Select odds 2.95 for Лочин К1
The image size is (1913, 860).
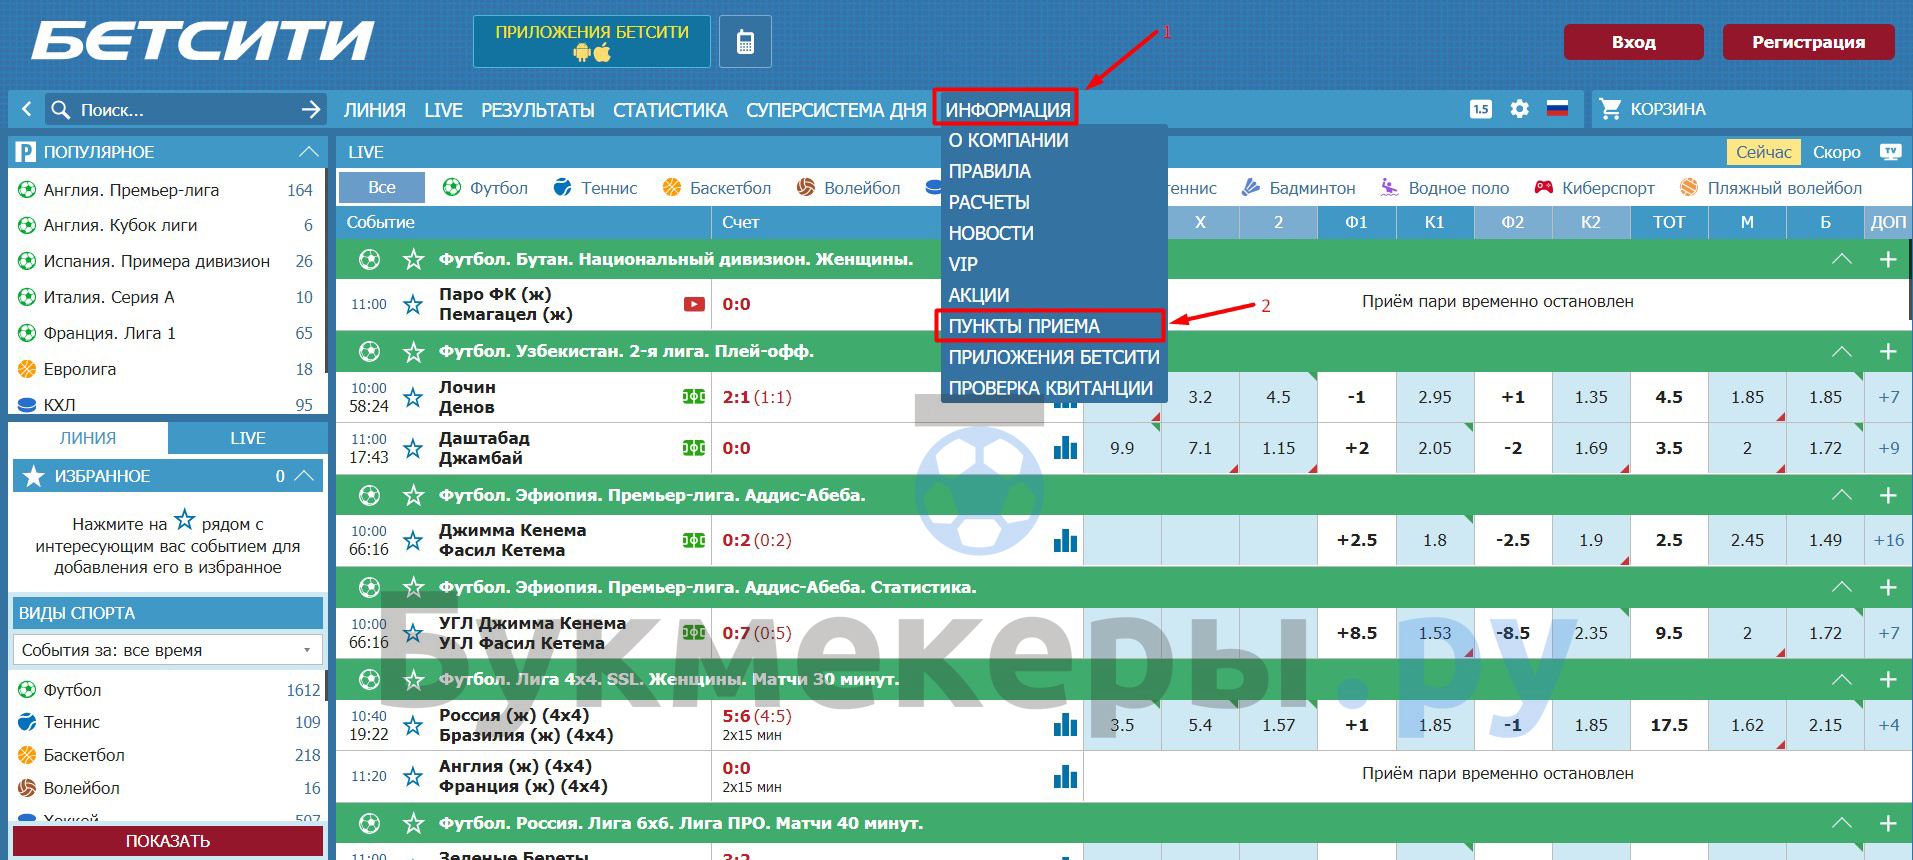(x=1434, y=397)
